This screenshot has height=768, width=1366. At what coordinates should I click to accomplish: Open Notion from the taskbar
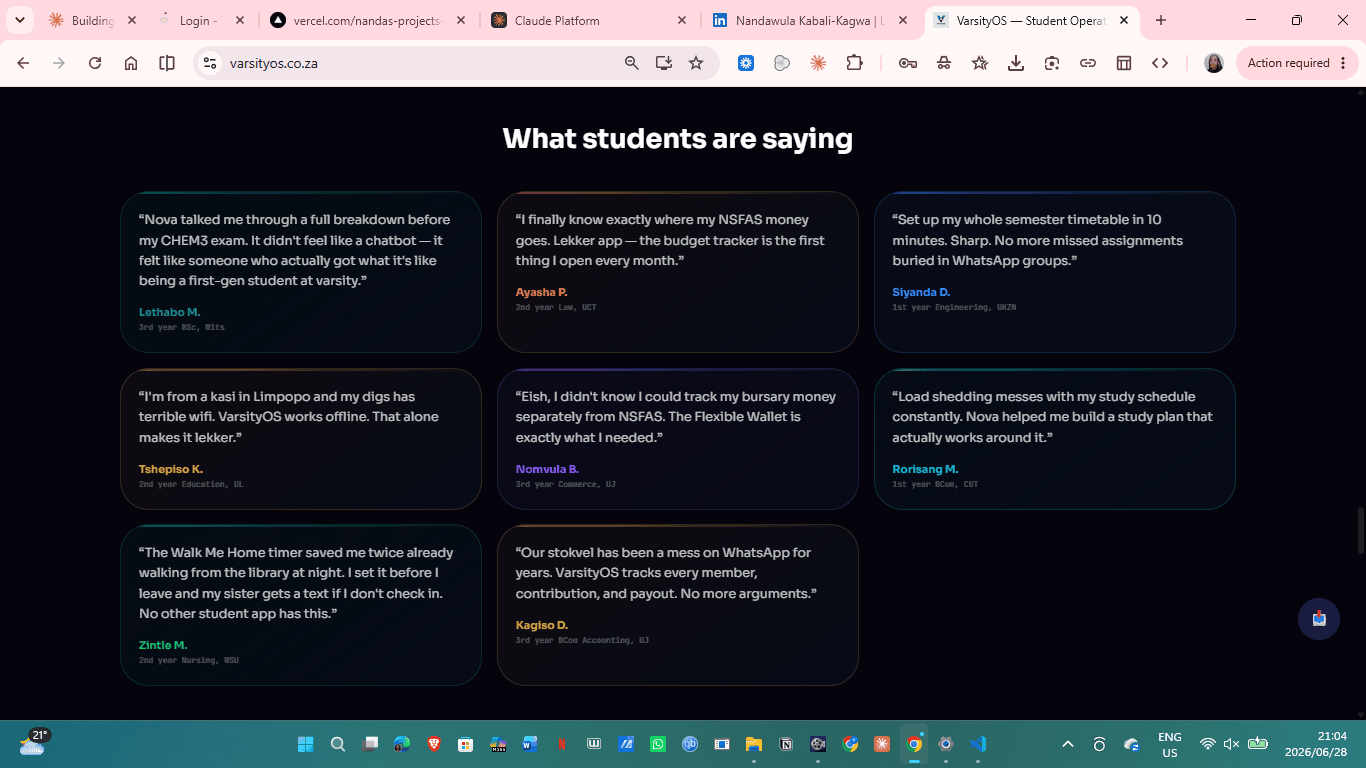(x=786, y=744)
